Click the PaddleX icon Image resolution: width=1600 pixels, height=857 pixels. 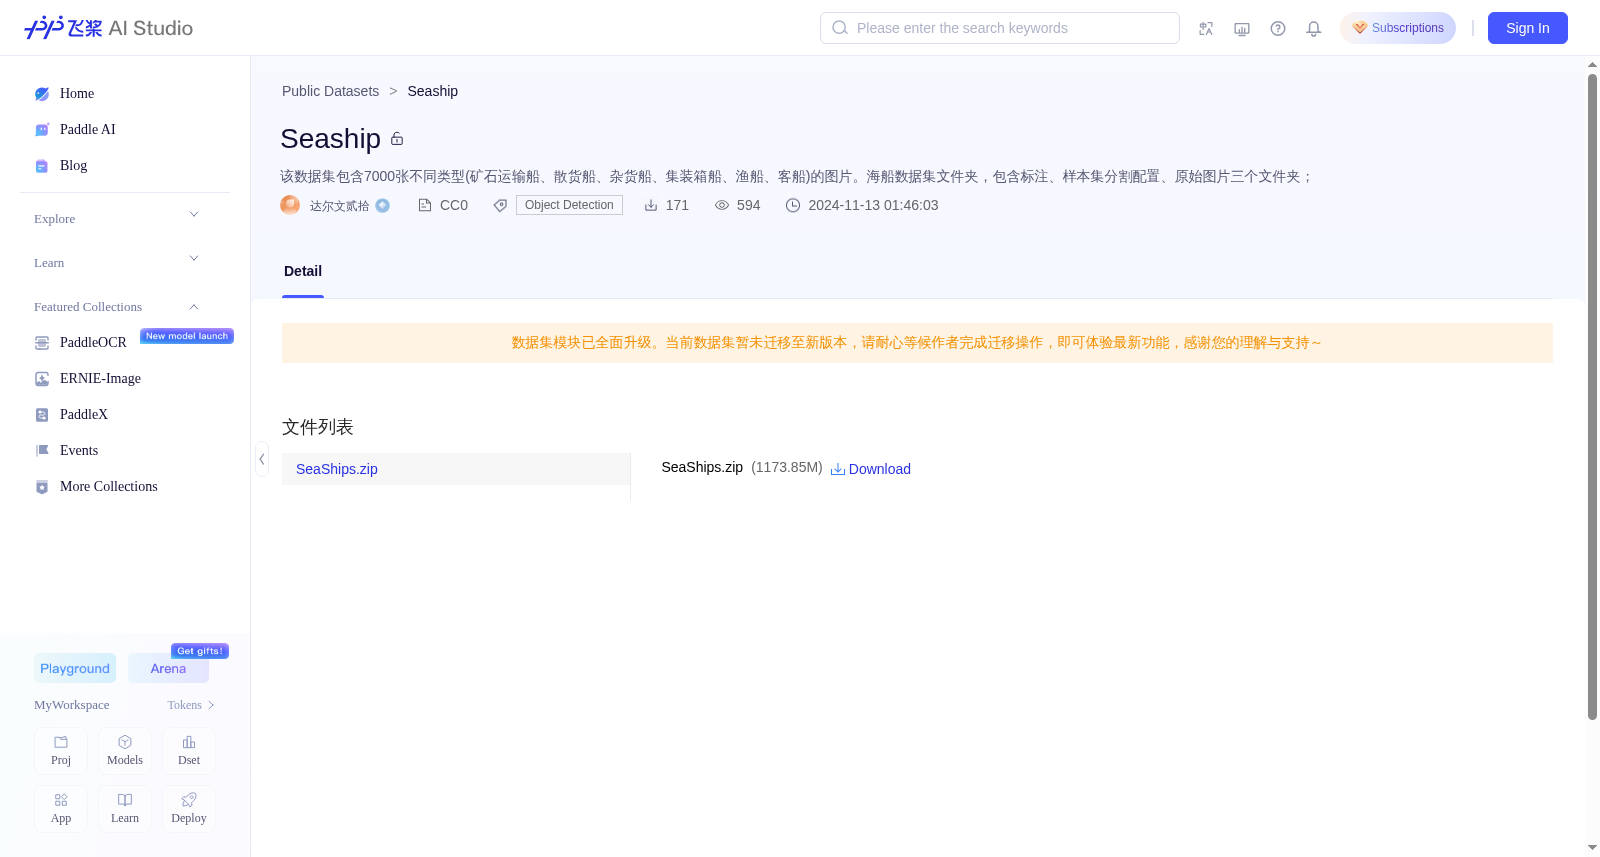click(x=42, y=415)
